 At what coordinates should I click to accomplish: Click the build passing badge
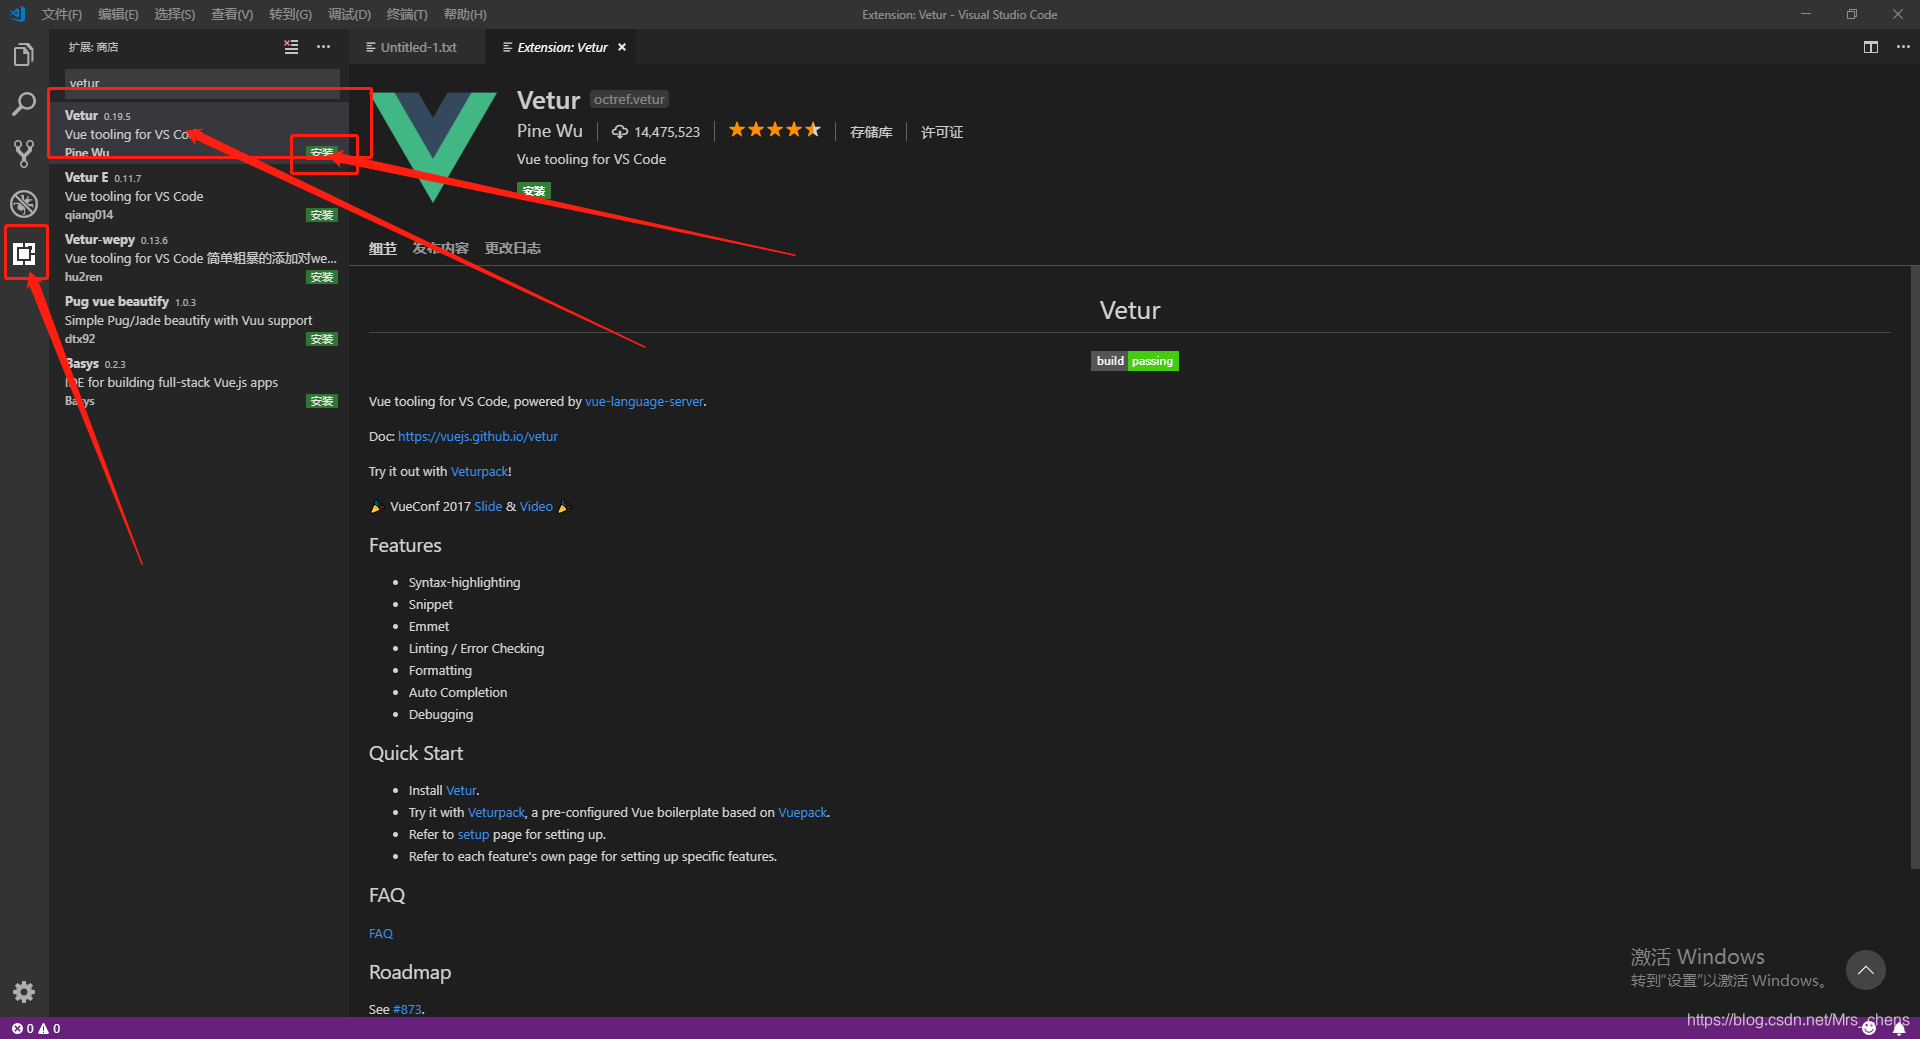click(1134, 361)
